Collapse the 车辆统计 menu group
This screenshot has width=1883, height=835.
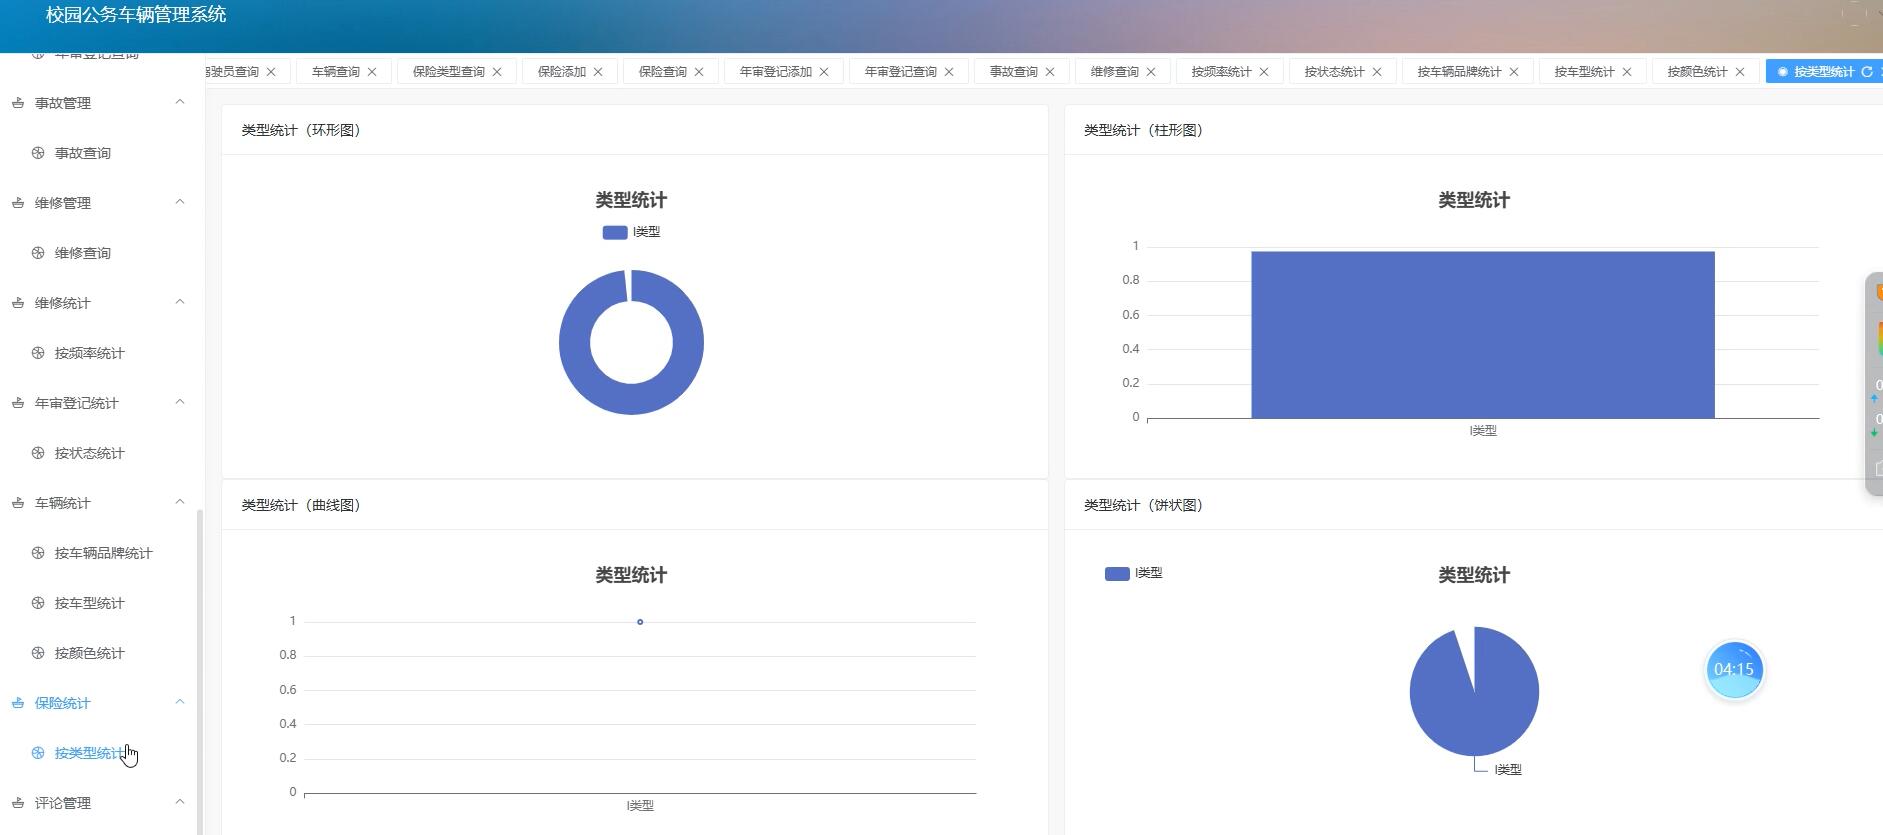tap(180, 502)
